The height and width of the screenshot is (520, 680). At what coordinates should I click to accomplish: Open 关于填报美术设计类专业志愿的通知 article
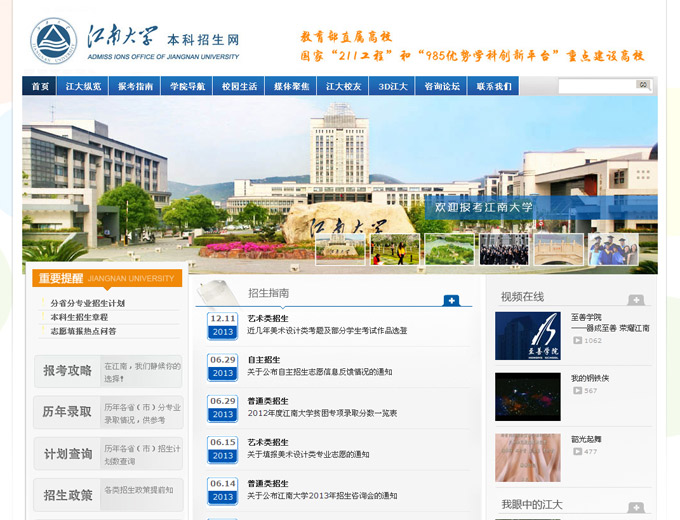click(x=308, y=455)
